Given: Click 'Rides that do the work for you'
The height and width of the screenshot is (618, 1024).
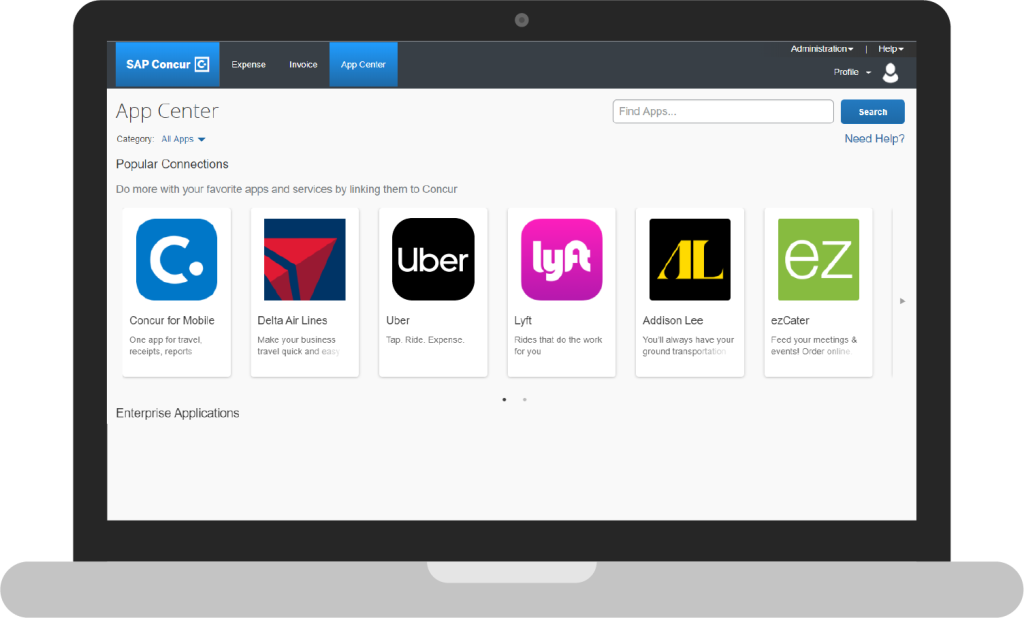Looking at the screenshot, I should pos(558,346).
